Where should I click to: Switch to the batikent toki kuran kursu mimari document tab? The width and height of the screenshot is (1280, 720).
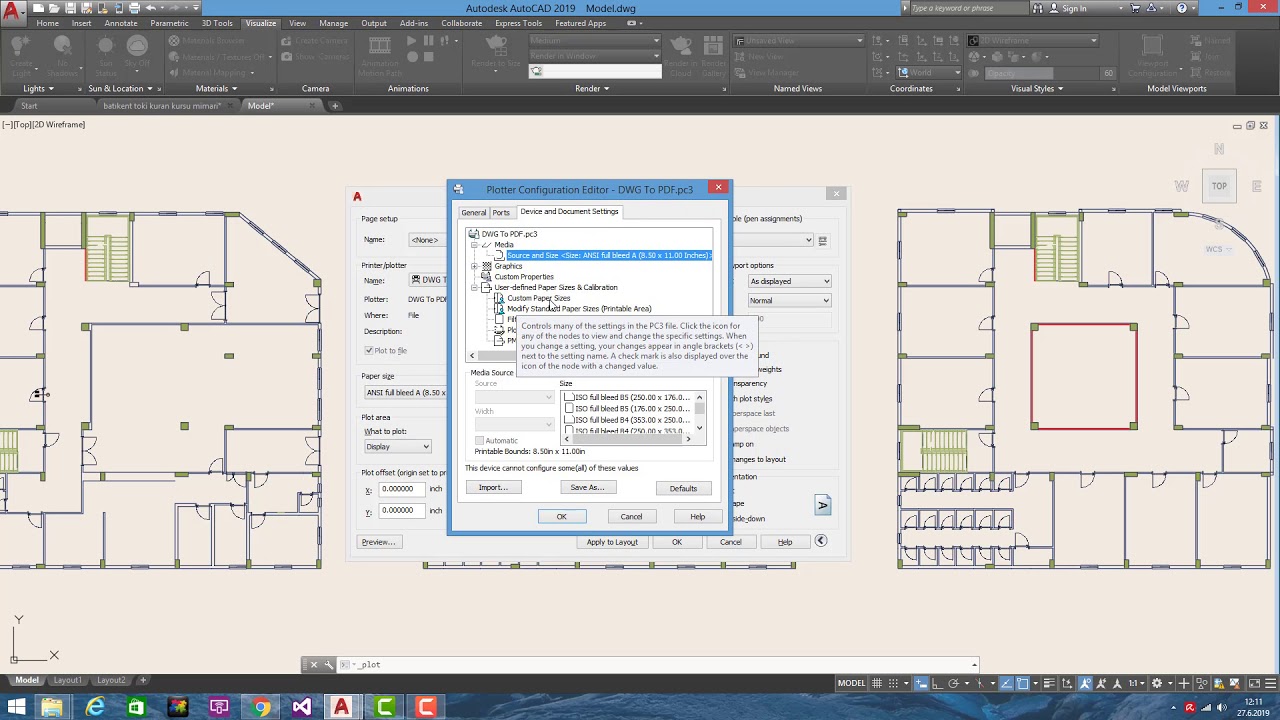click(x=162, y=106)
